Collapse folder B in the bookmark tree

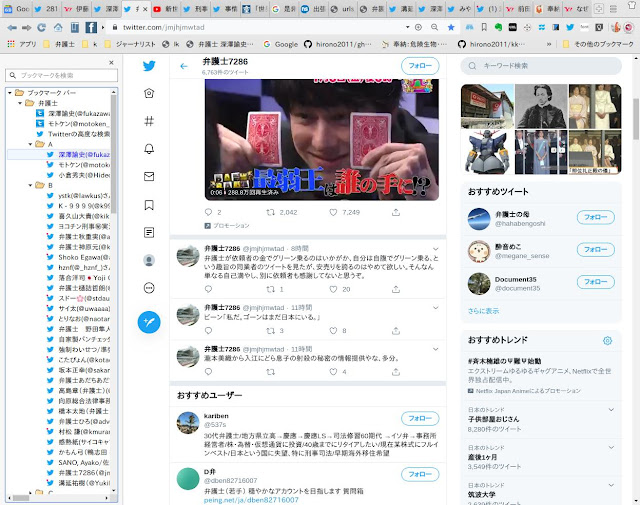(30, 185)
